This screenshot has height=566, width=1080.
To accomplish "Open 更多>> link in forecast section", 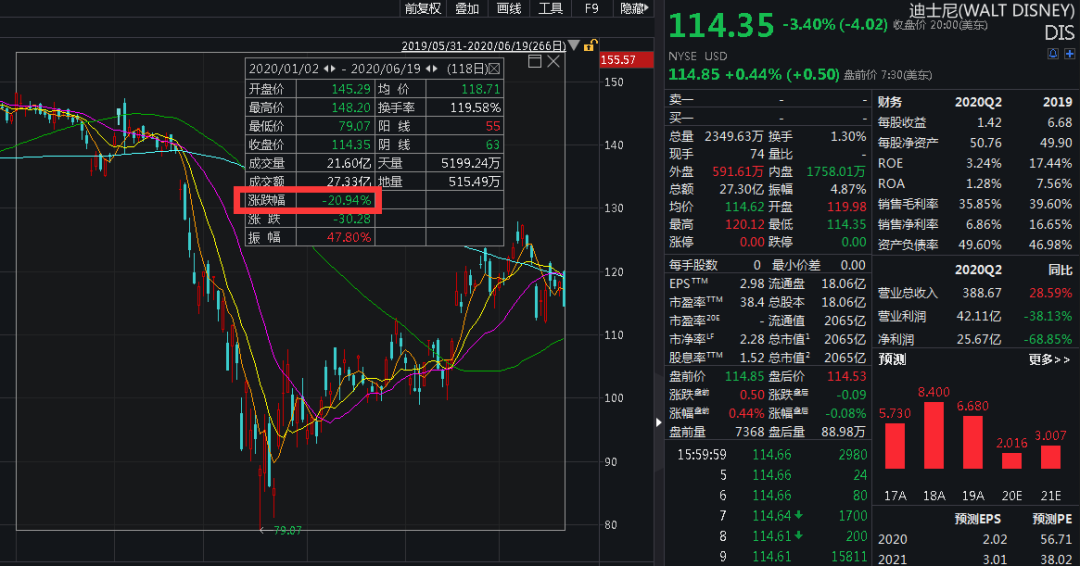I will pyautogui.click(x=1049, y=359).
